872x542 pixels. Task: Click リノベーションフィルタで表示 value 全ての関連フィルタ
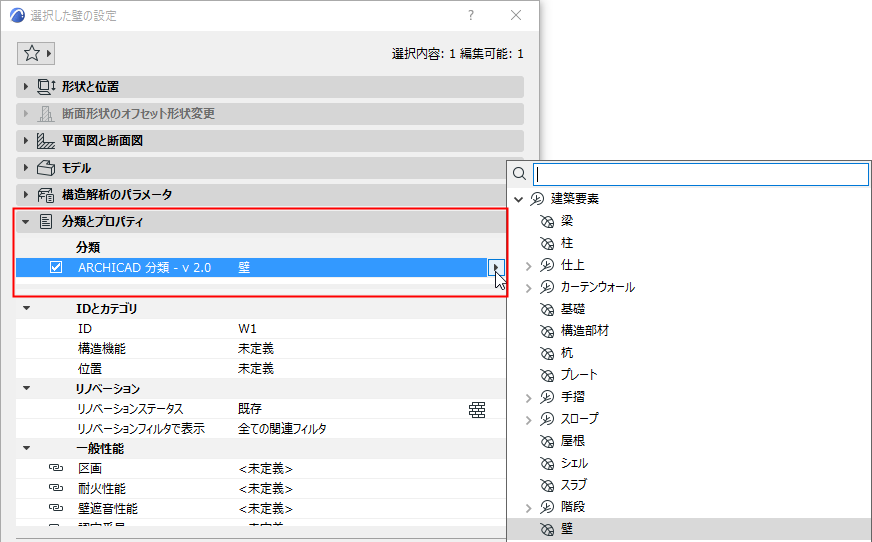[x=283, y=429]
